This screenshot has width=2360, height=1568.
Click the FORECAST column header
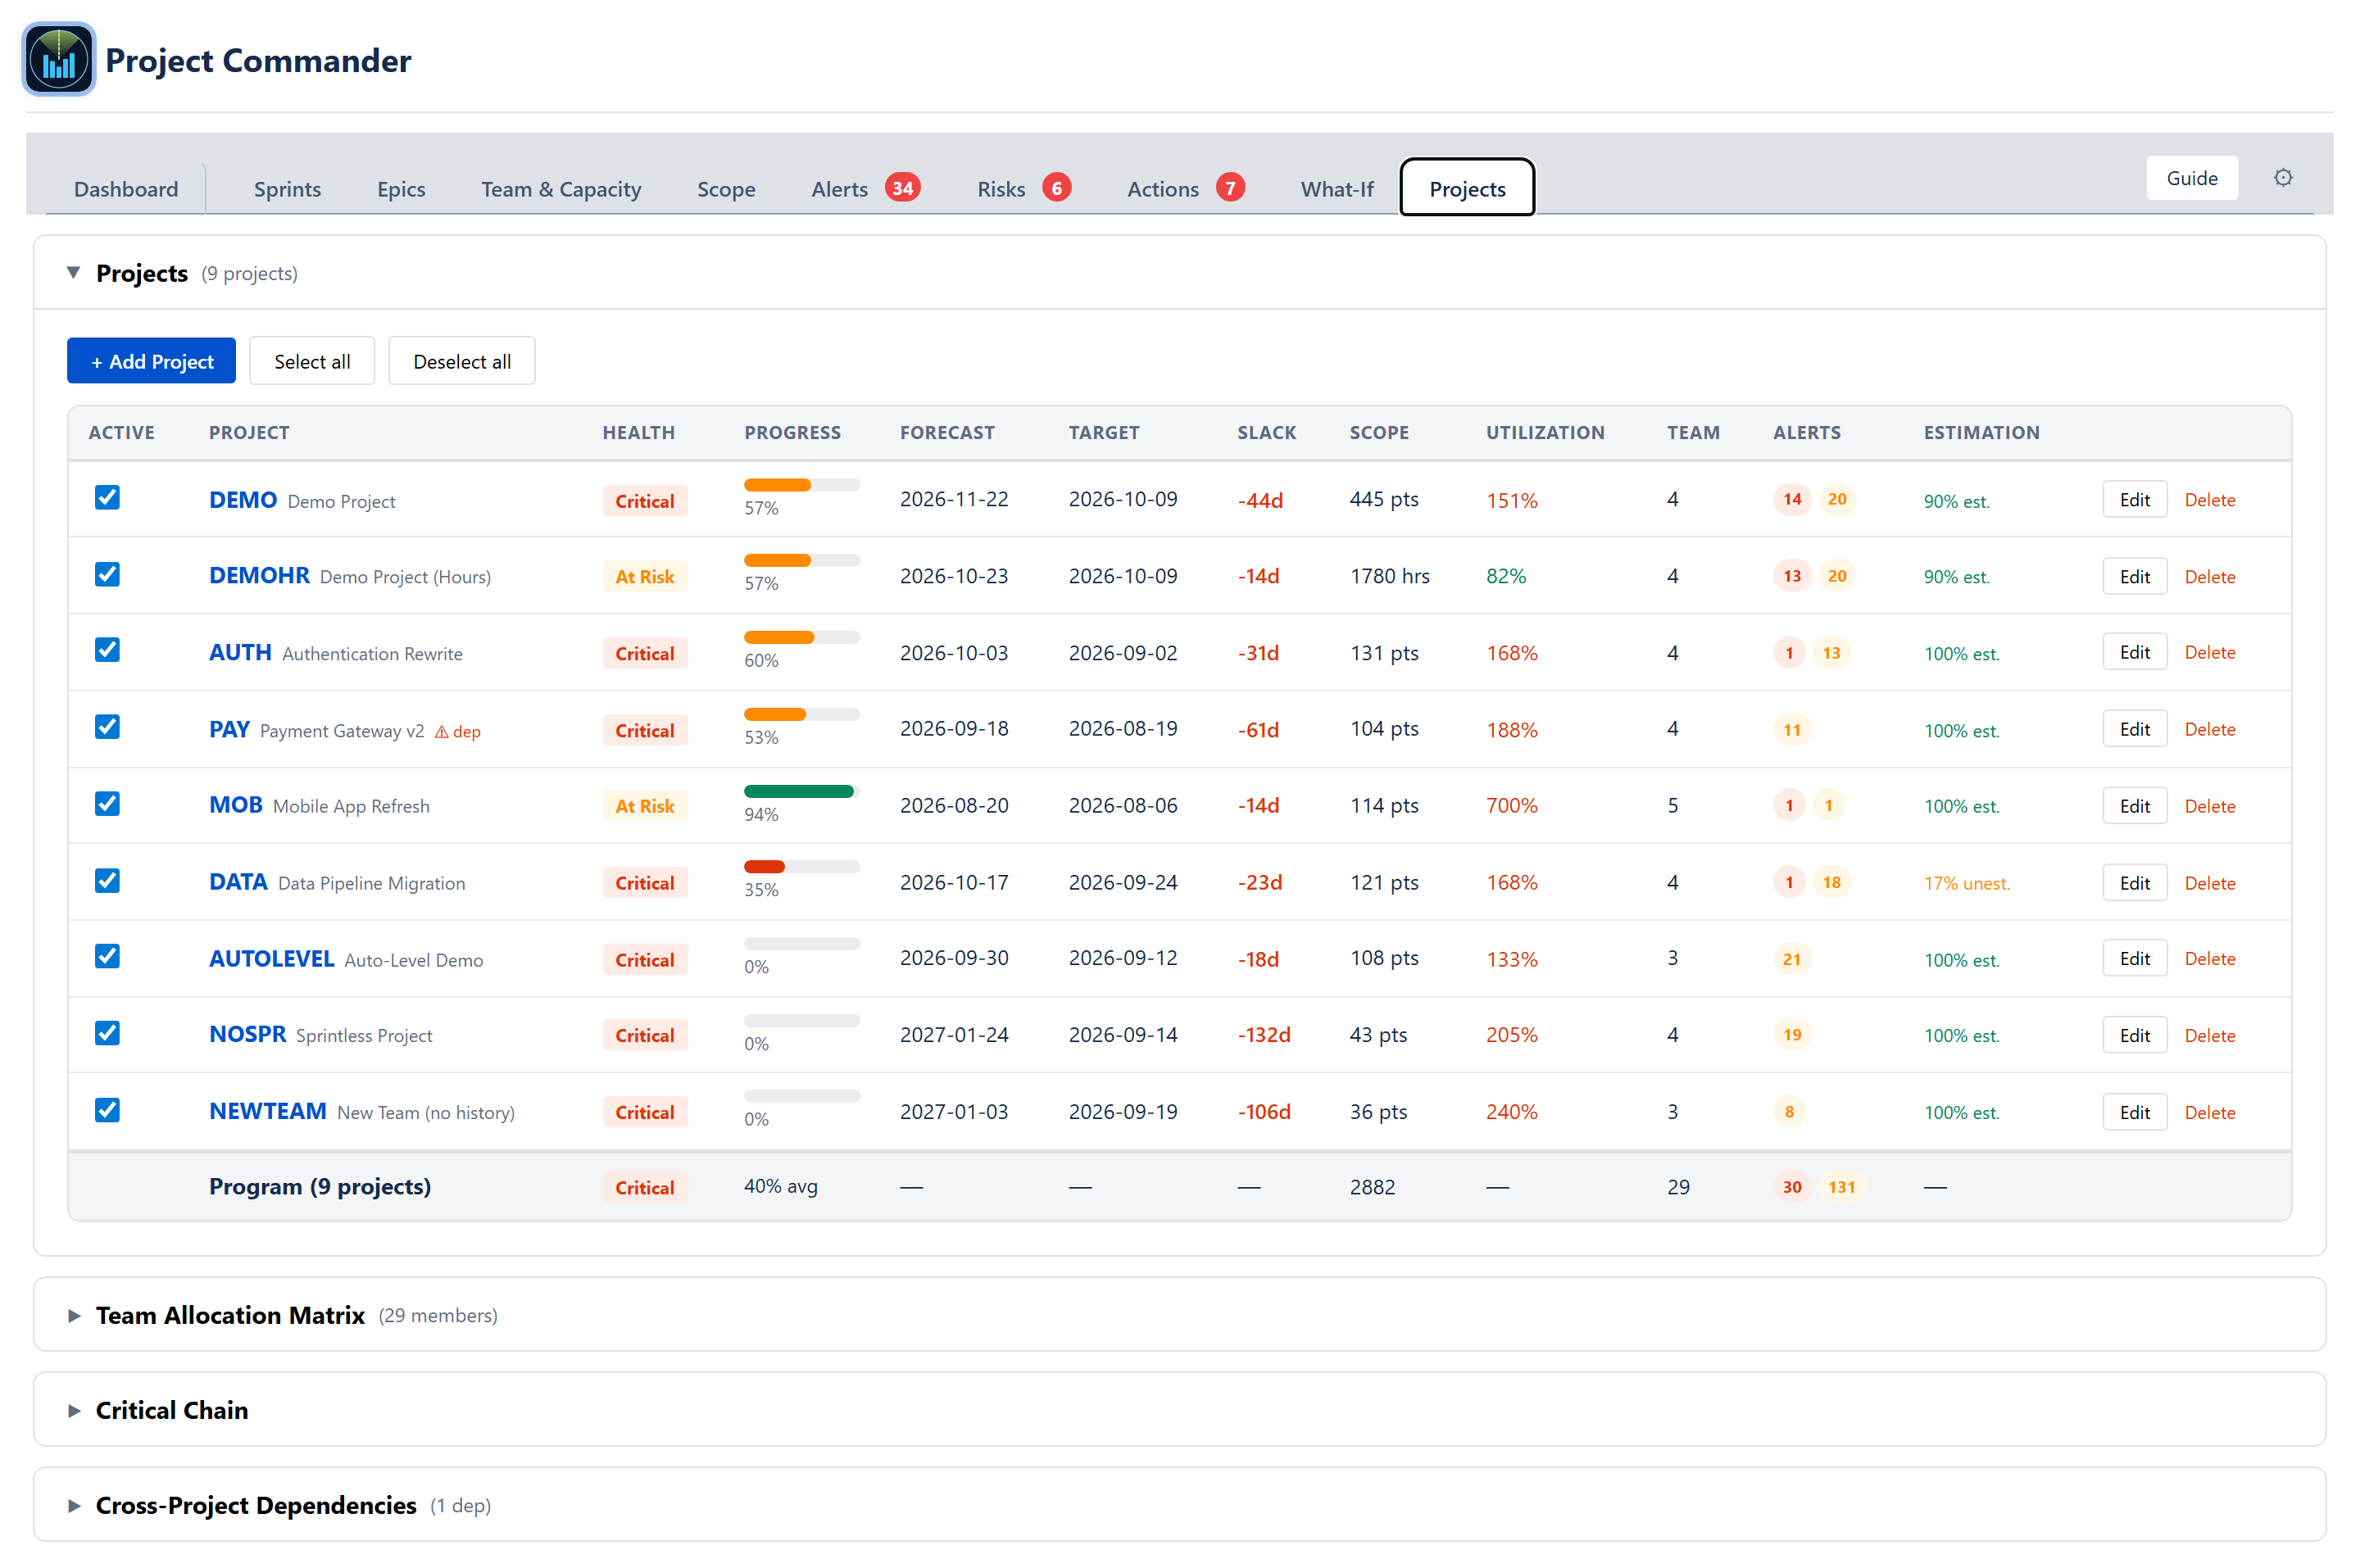947,432
